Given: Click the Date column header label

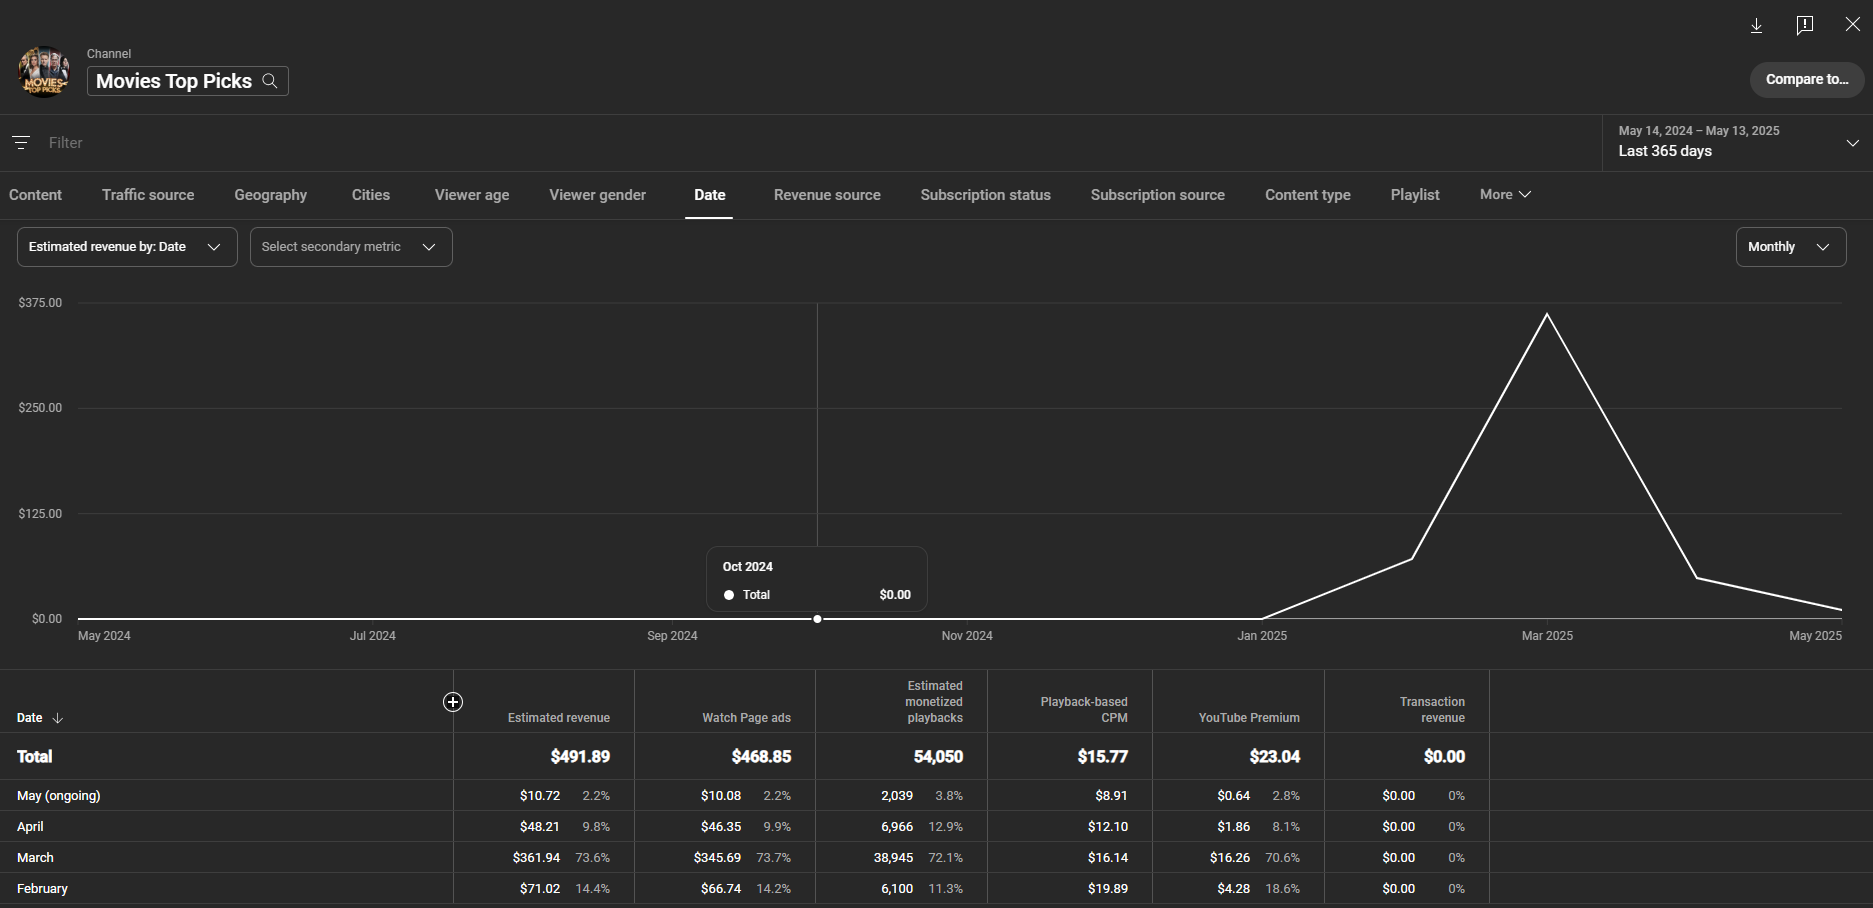Looking at the screenshot, I should click(x=30, y=718).
